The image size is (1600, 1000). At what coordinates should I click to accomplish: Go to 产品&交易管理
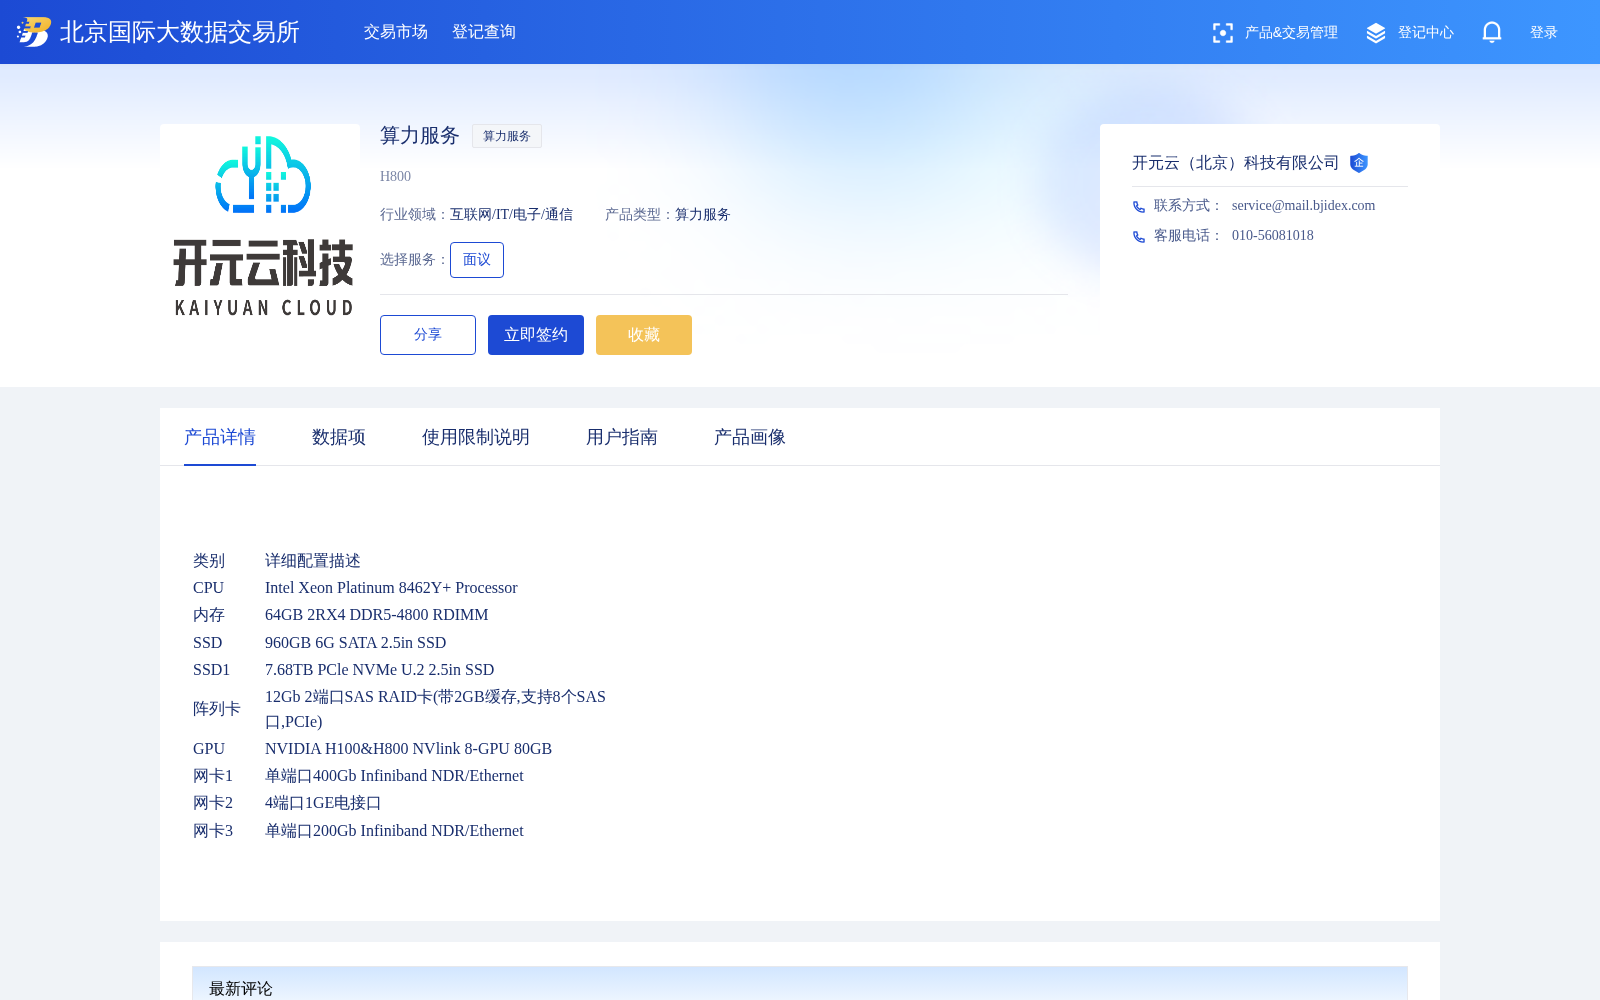point(1291,33)
